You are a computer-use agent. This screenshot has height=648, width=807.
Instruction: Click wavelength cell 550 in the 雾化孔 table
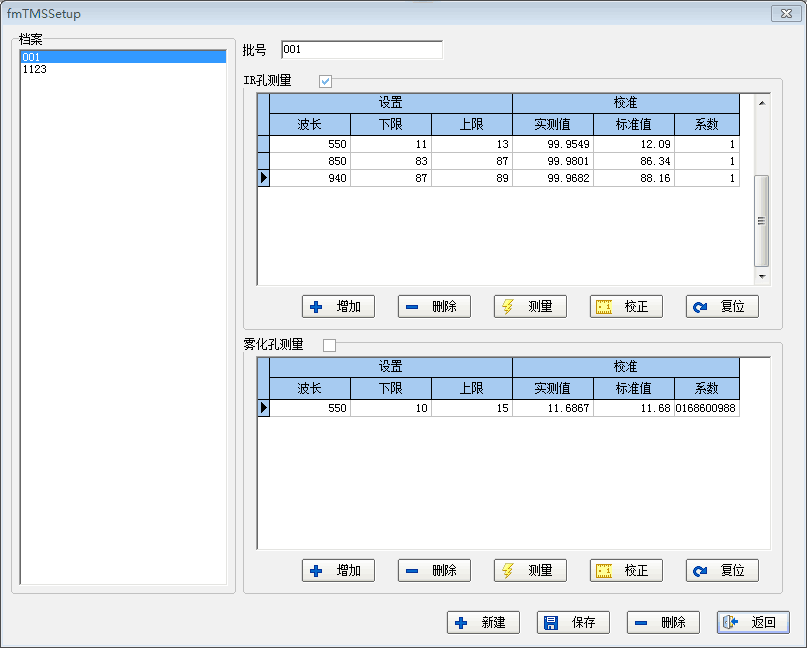coord(310,408)
